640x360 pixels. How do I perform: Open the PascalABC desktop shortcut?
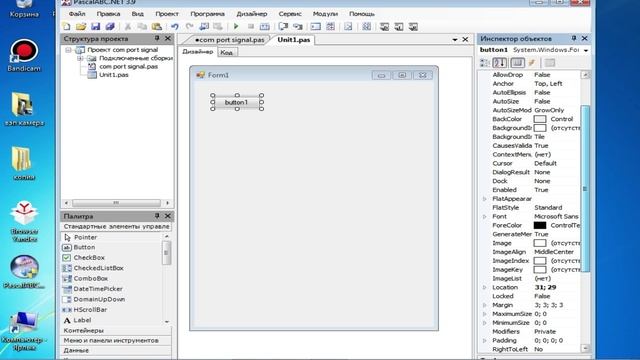coord(24,271)
